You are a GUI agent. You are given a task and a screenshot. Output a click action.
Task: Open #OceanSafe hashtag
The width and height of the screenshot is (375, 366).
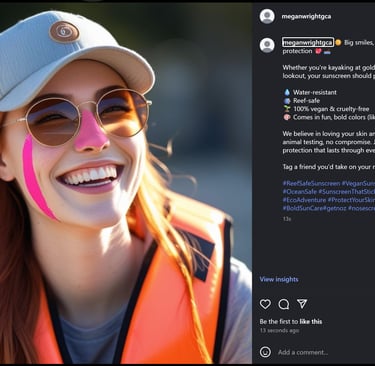point(300,192)
